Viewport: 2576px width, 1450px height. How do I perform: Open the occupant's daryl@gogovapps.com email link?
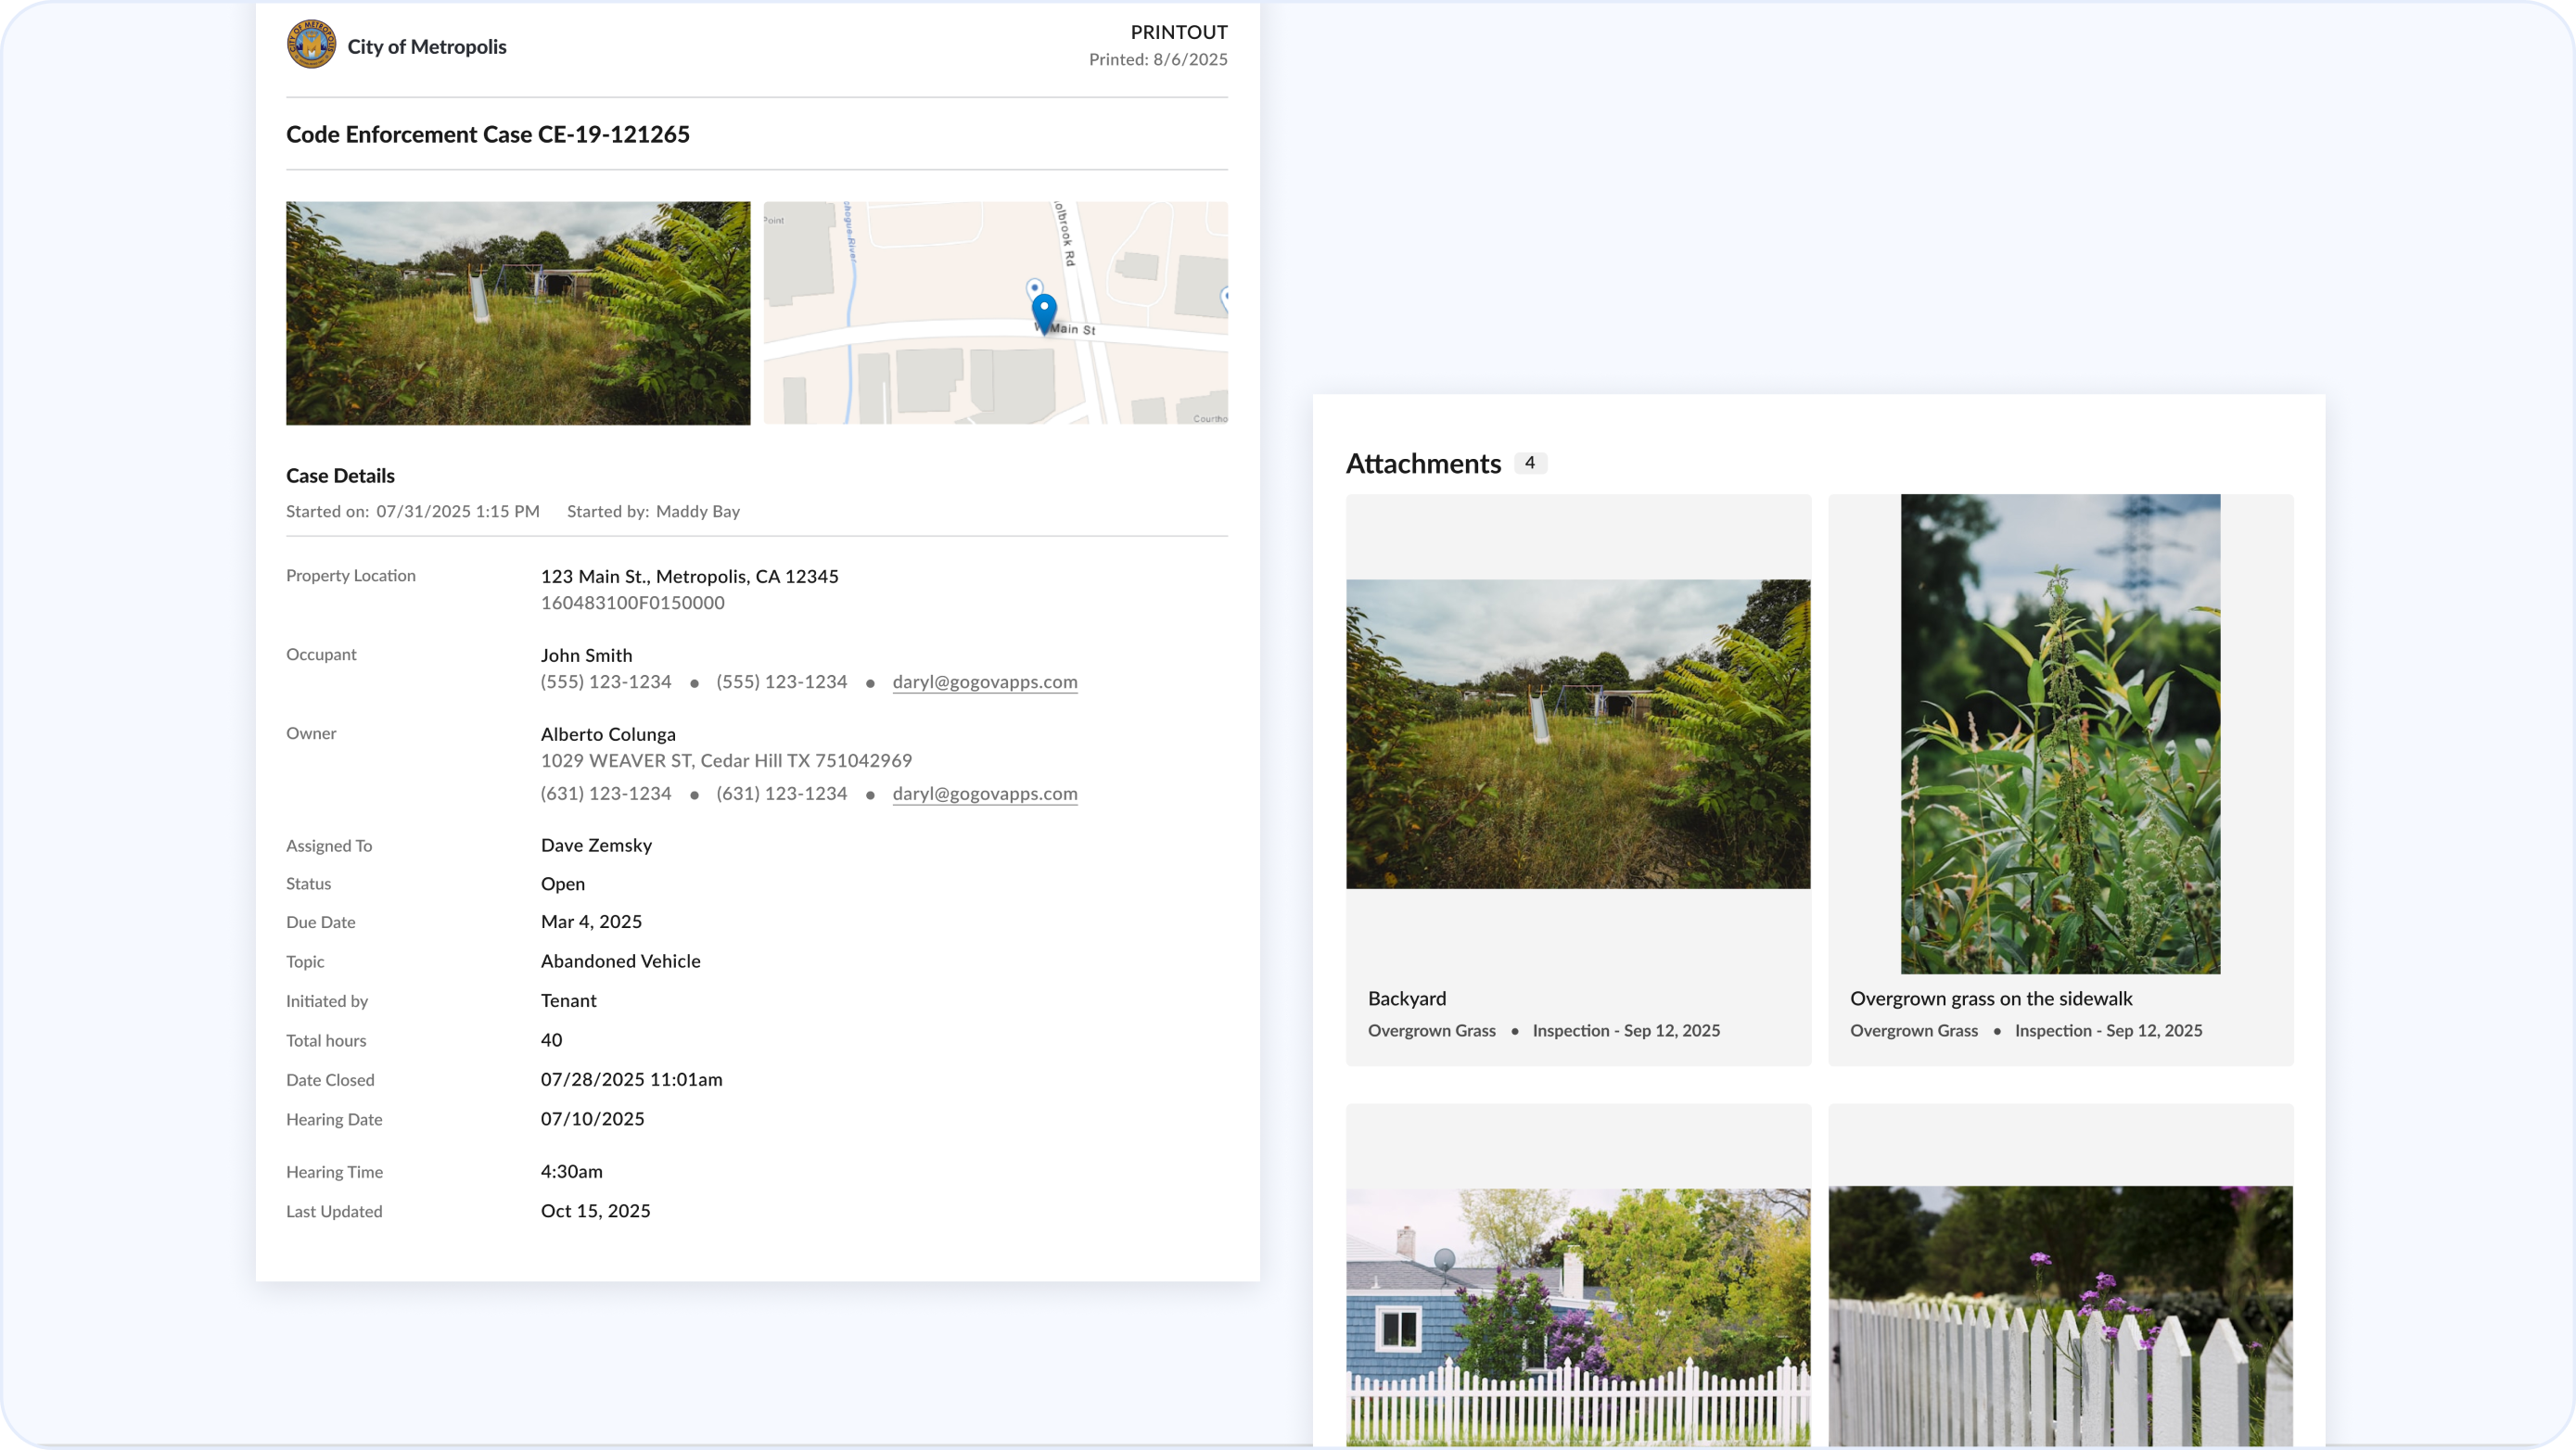coord(984,682)
